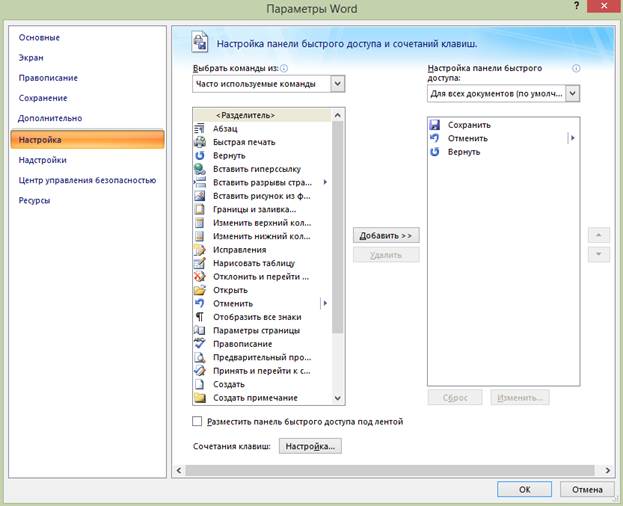The image size is (623, 506).
Task: Select the Принять и перейти icon
Action: [x=199, y=371]
